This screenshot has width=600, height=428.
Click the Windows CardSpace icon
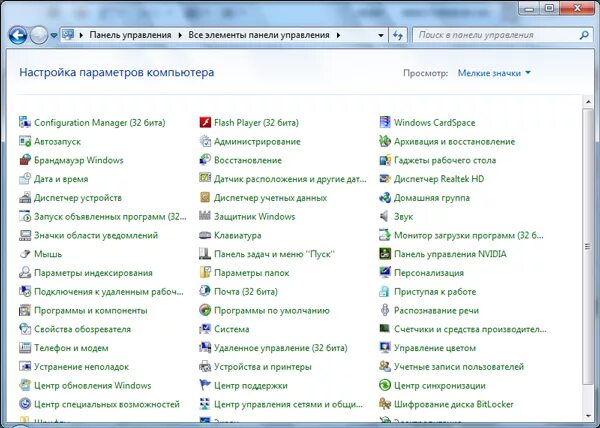pyautogui.click(x=385, y=122)
